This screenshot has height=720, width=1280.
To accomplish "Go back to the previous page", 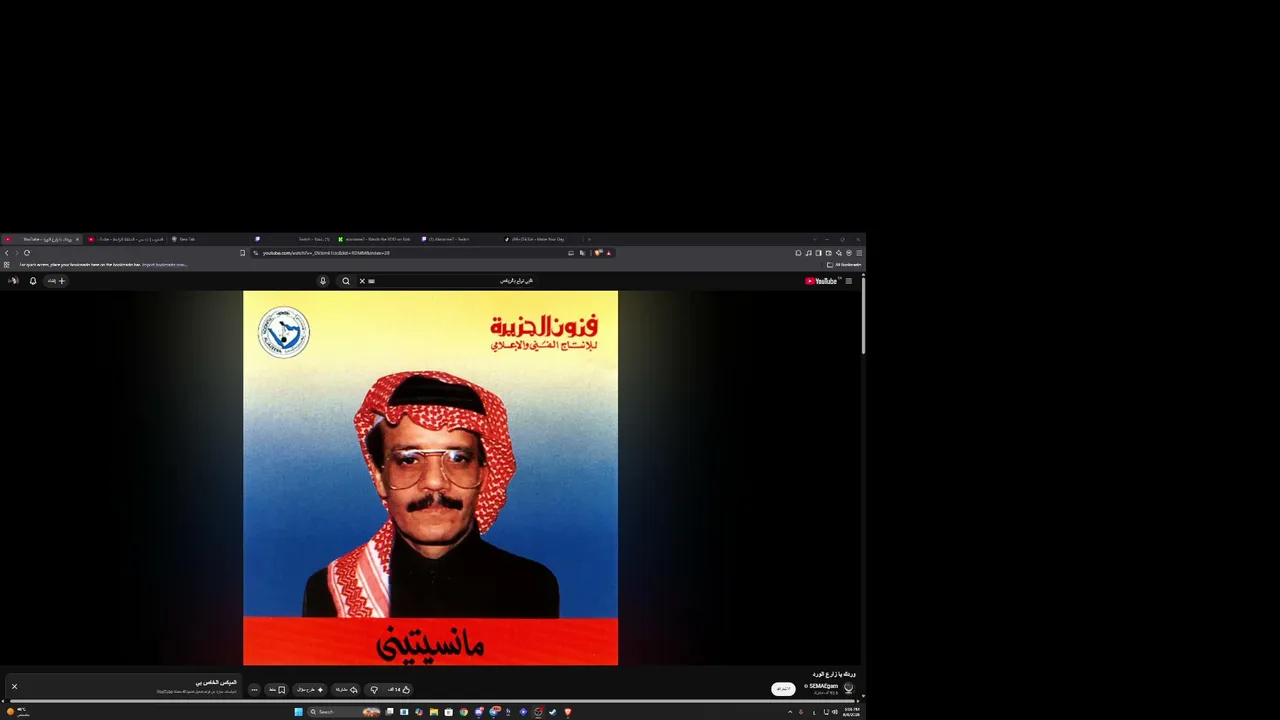I will pos(7,253).
